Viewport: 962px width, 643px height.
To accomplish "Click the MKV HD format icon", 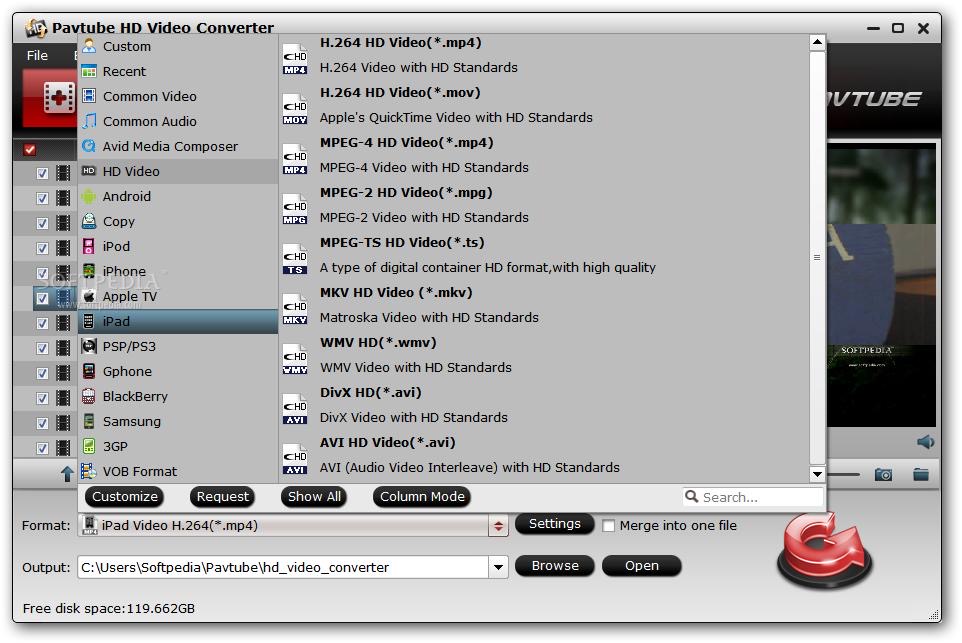I will (295, 309).
